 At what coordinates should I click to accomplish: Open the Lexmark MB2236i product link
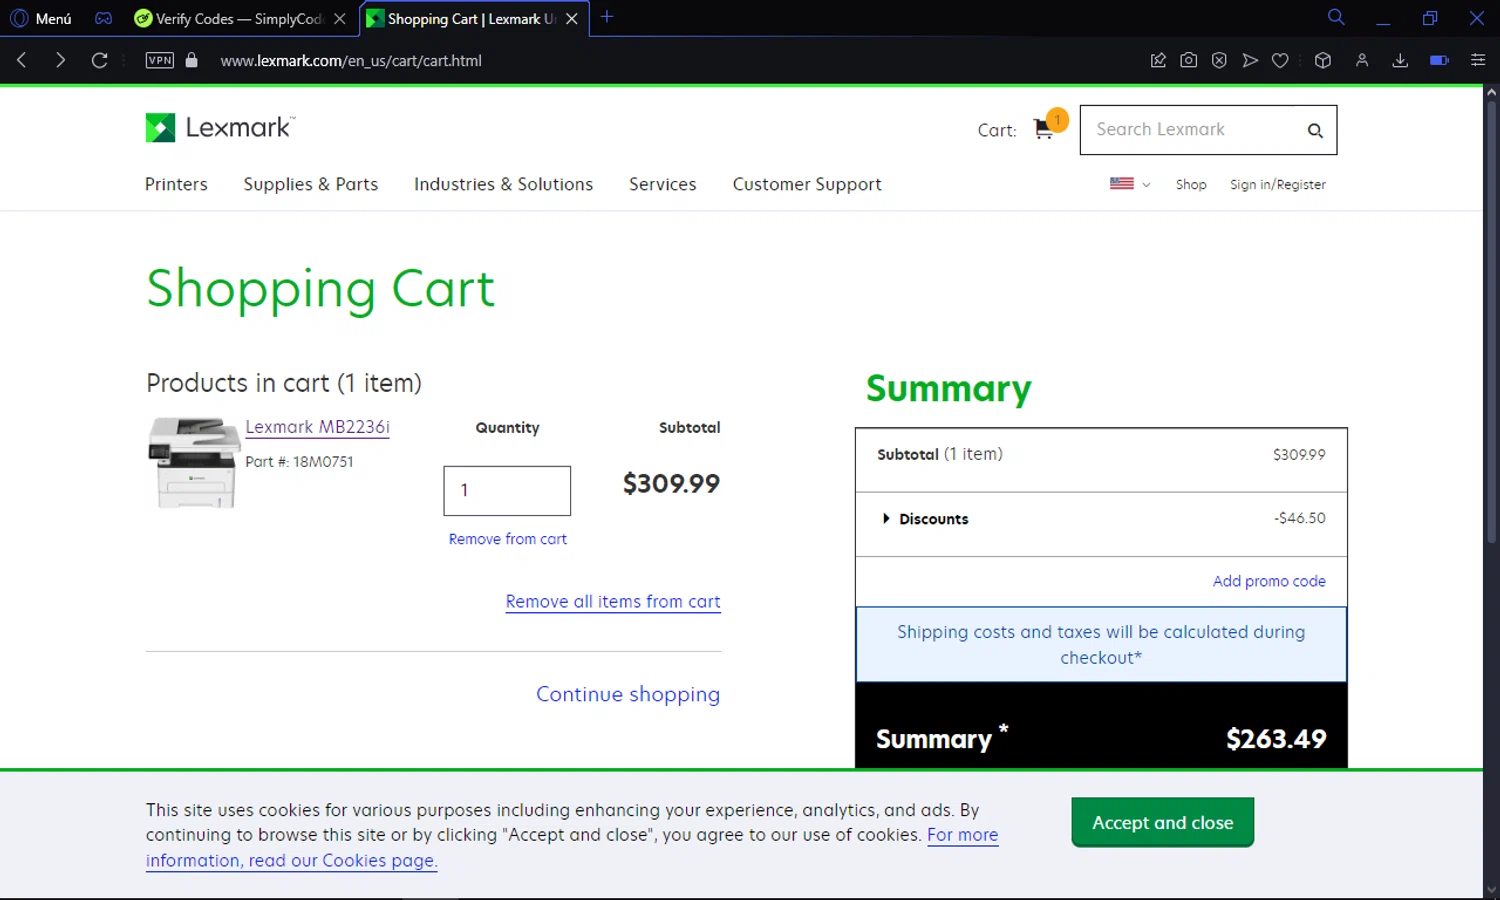[x=317, y=427]
